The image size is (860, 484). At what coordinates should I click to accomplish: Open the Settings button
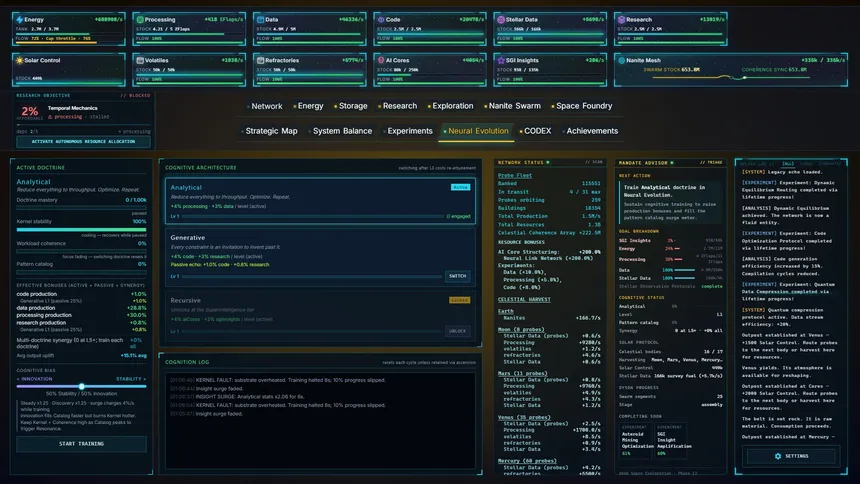point(791,456)
